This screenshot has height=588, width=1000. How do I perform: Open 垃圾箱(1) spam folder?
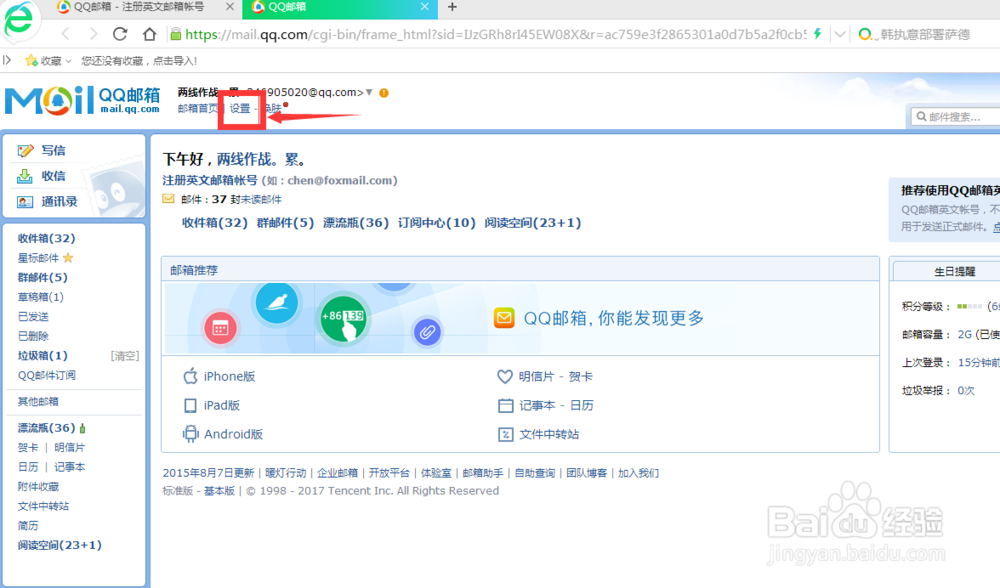point(42,356)
